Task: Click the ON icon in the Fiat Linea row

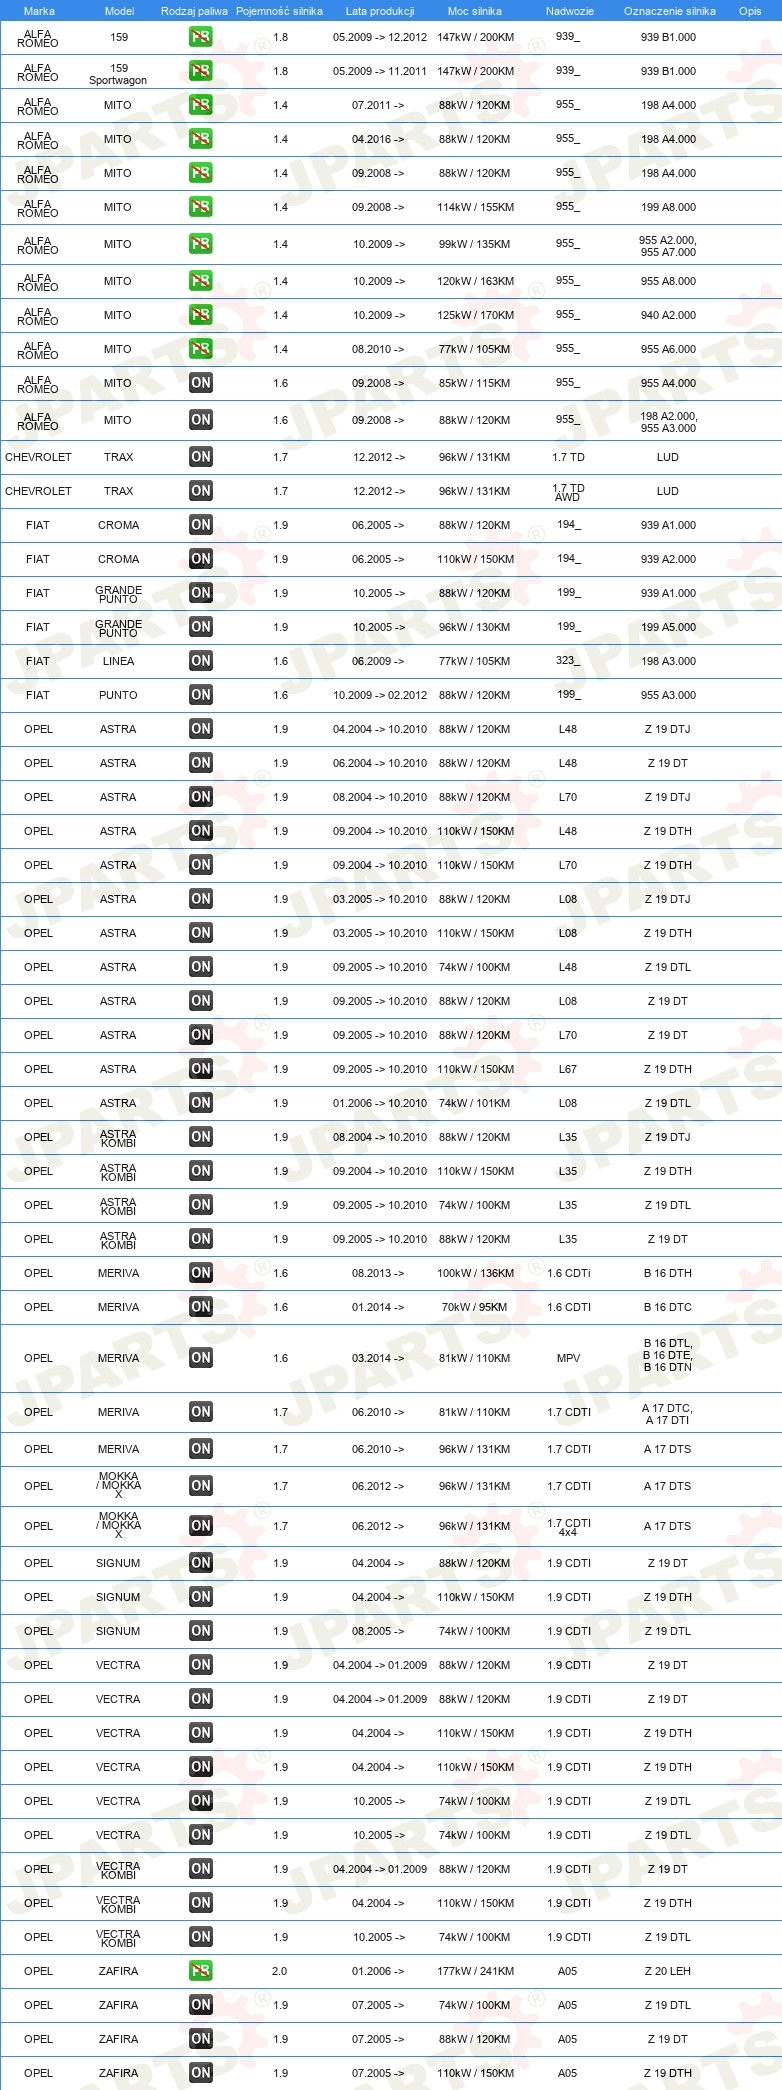Action: pos(200,661)
